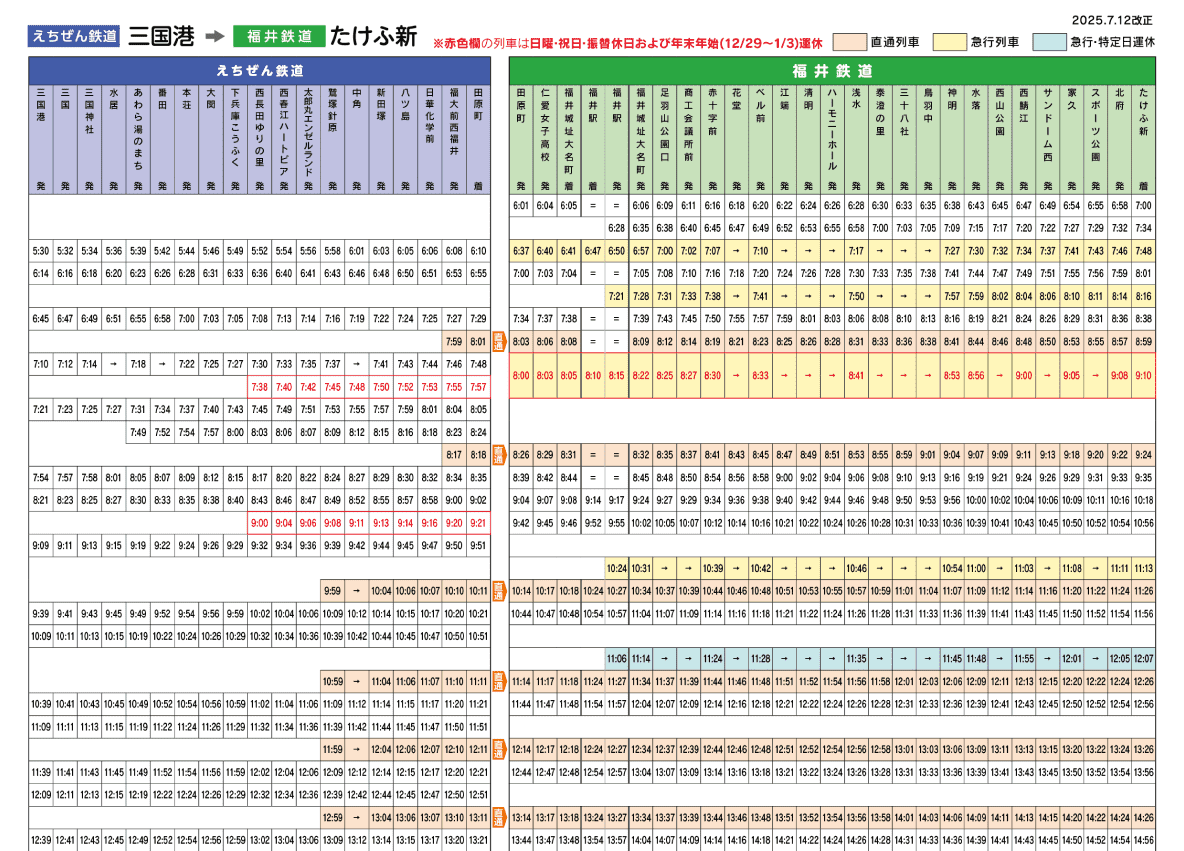Select the green 福井鉄道 section header bar
This screenshot has width=1184, height=851.
pos(832,71)
